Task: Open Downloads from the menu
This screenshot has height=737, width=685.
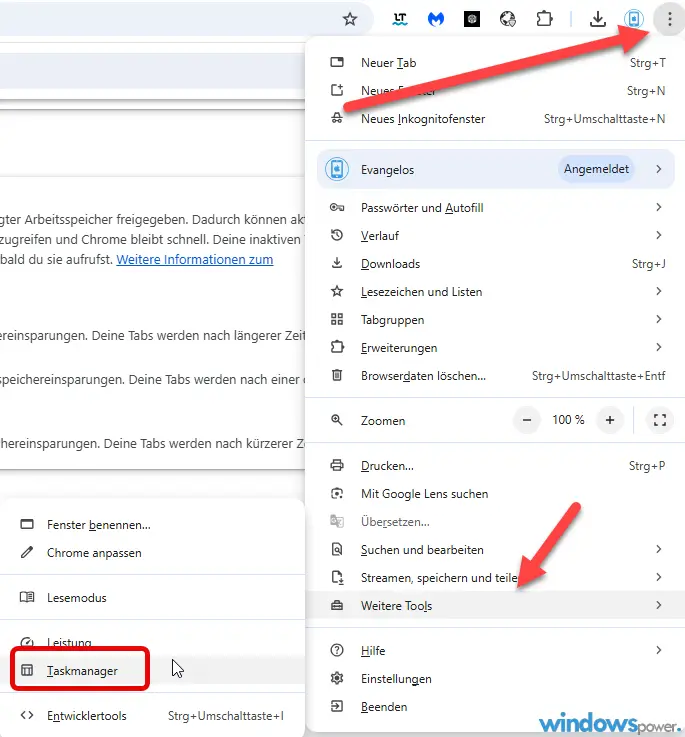Action: click(495, 264)
